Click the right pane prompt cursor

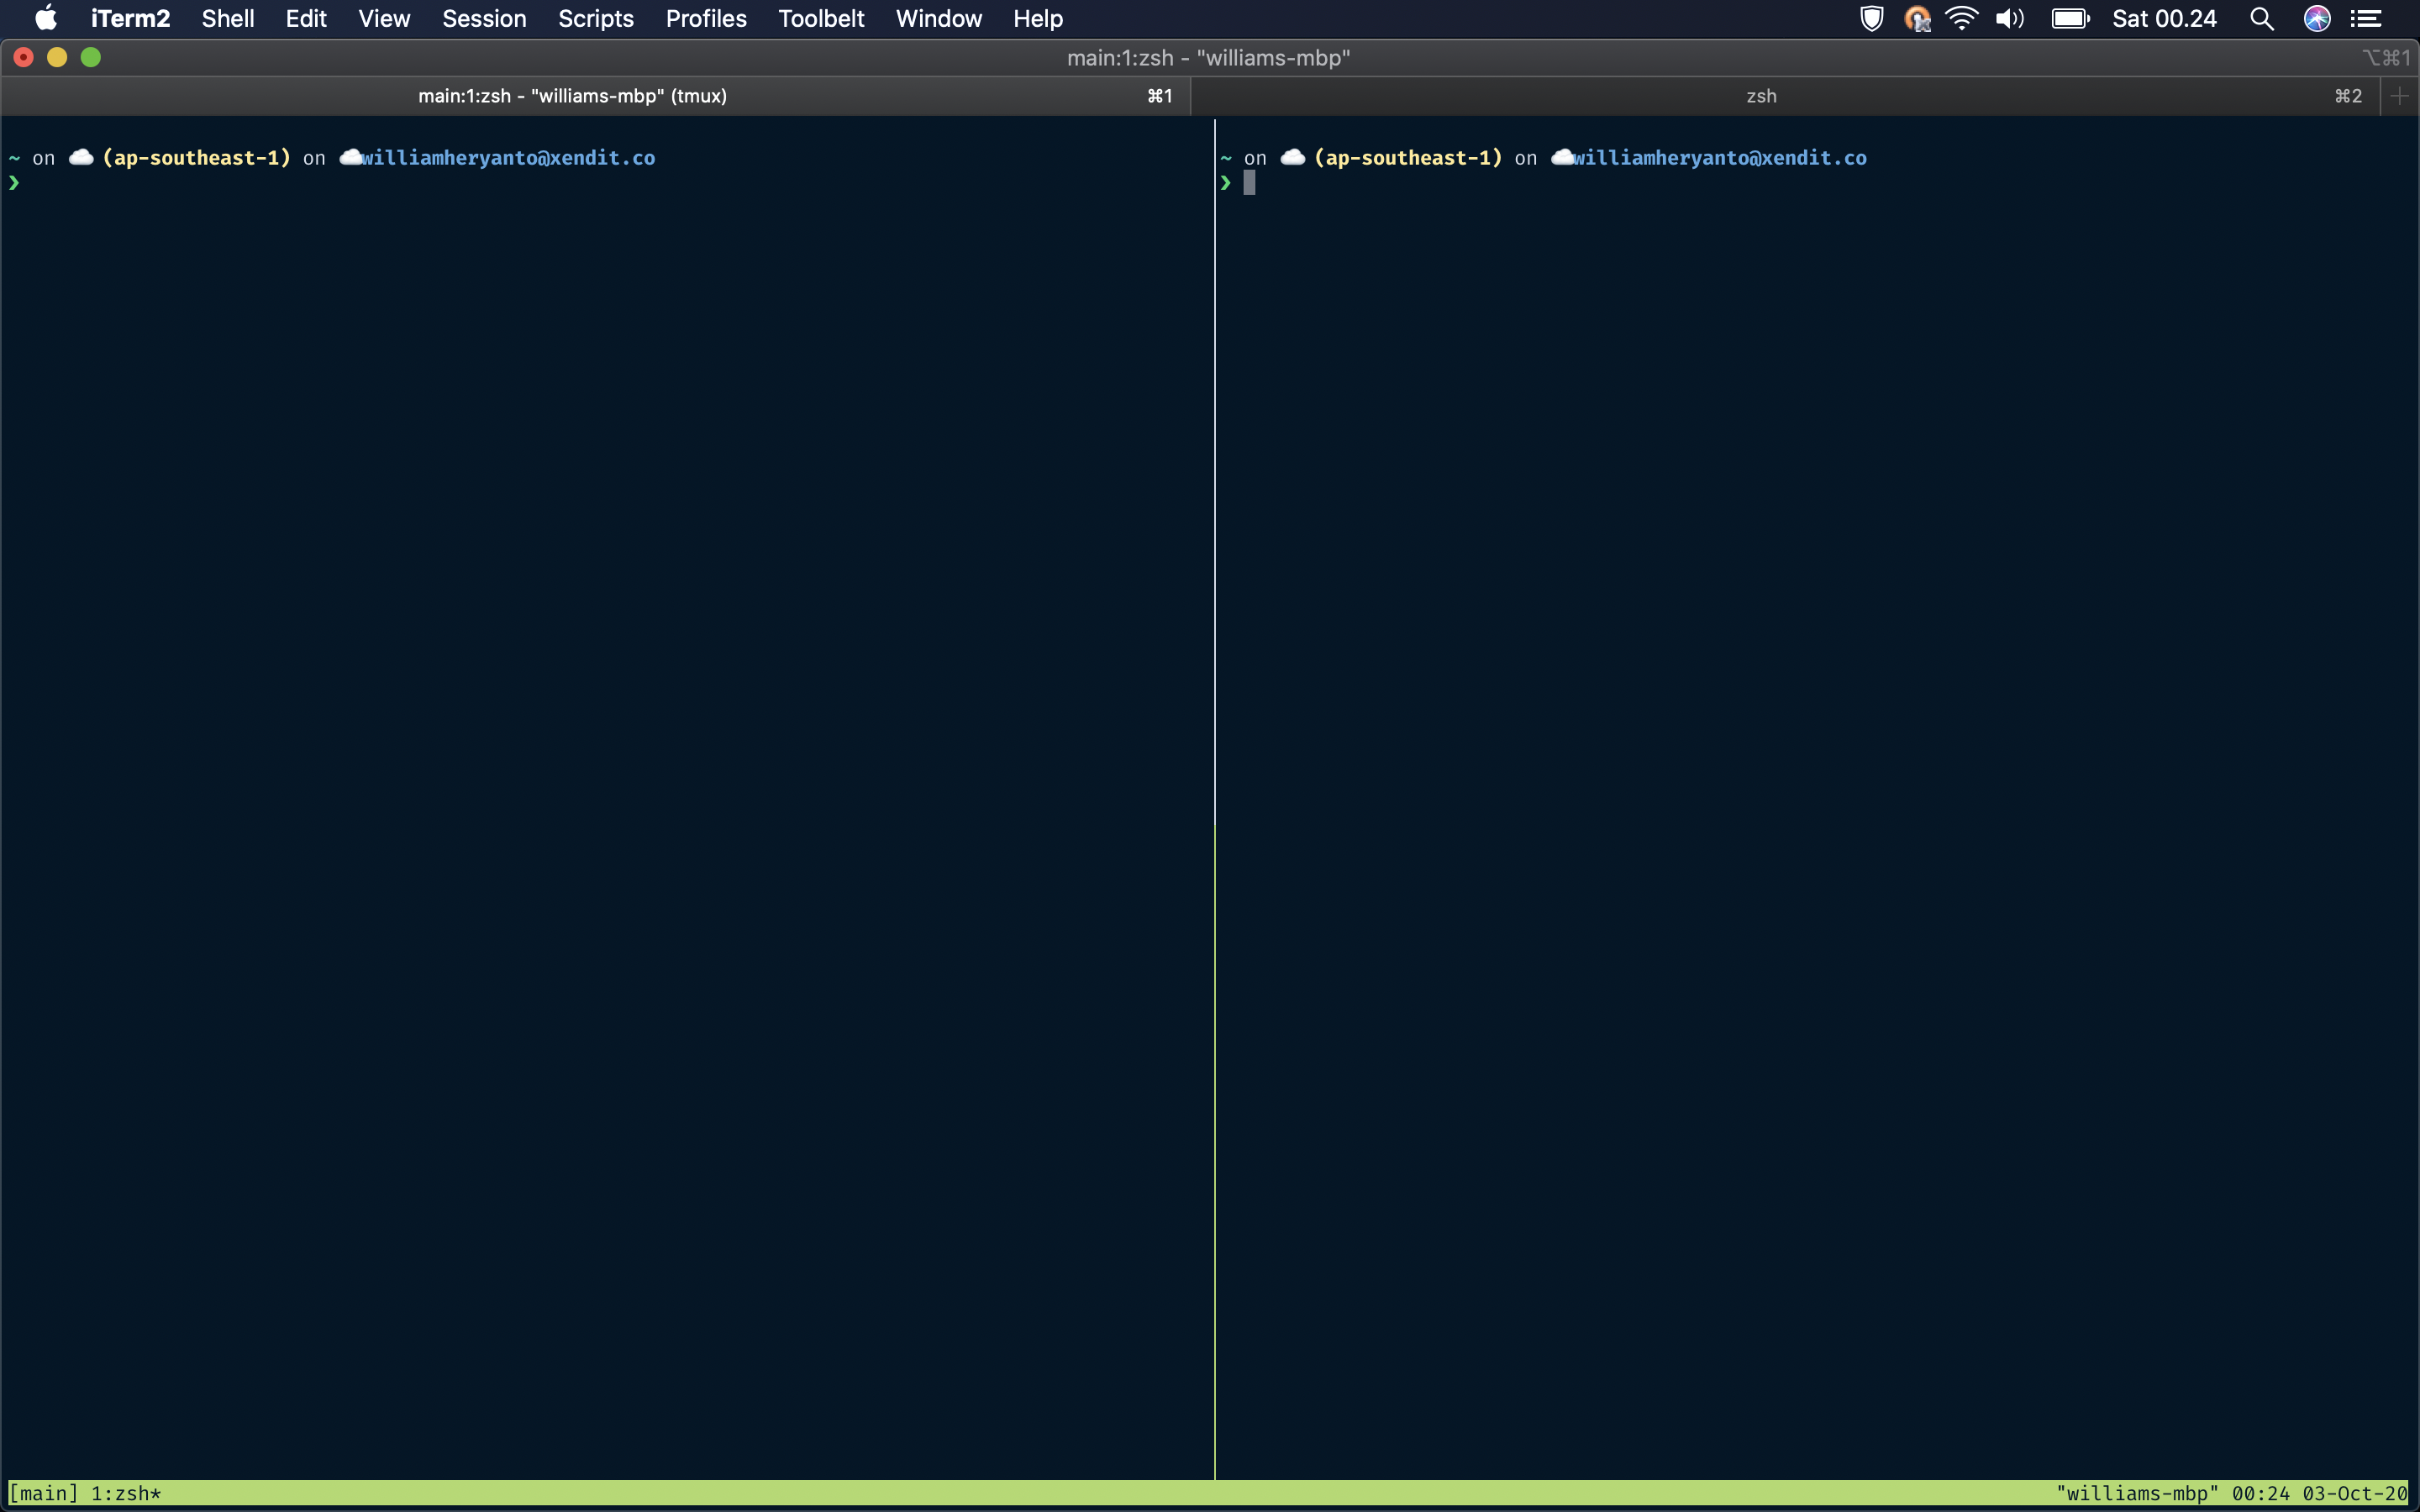coord(1249,182)
